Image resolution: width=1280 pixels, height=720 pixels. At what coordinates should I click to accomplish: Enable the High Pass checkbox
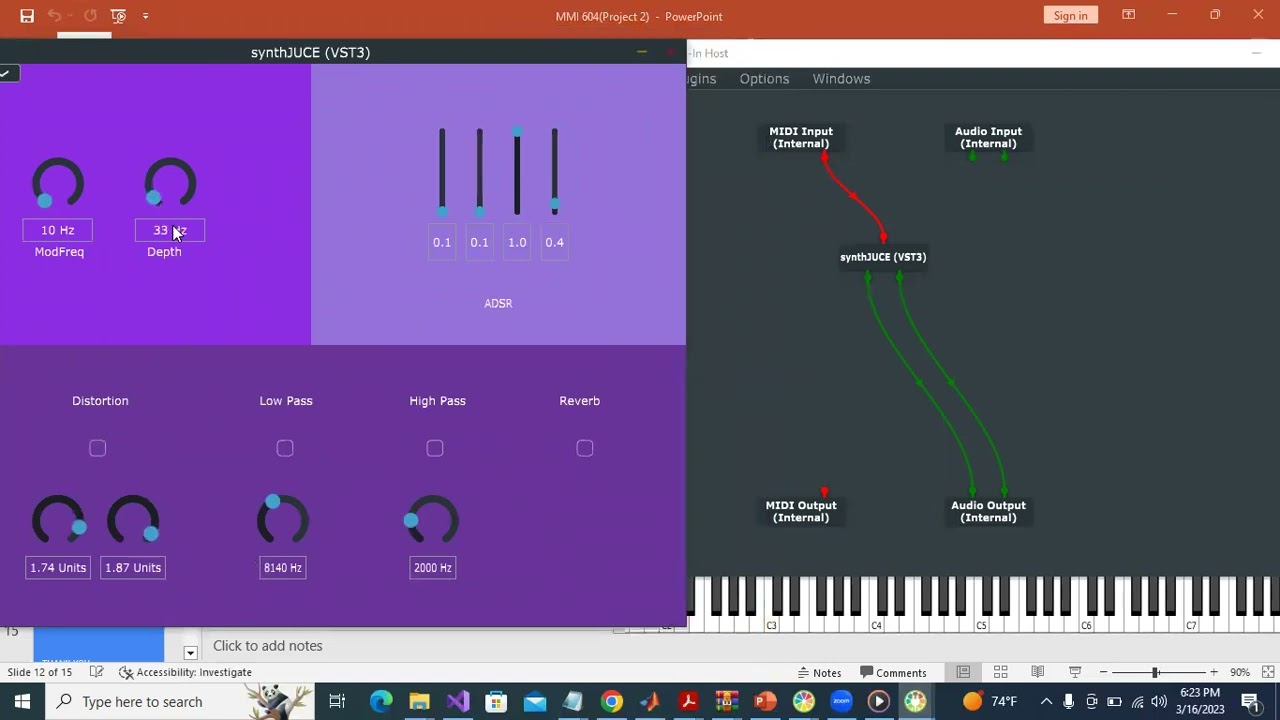click(435, 448)
